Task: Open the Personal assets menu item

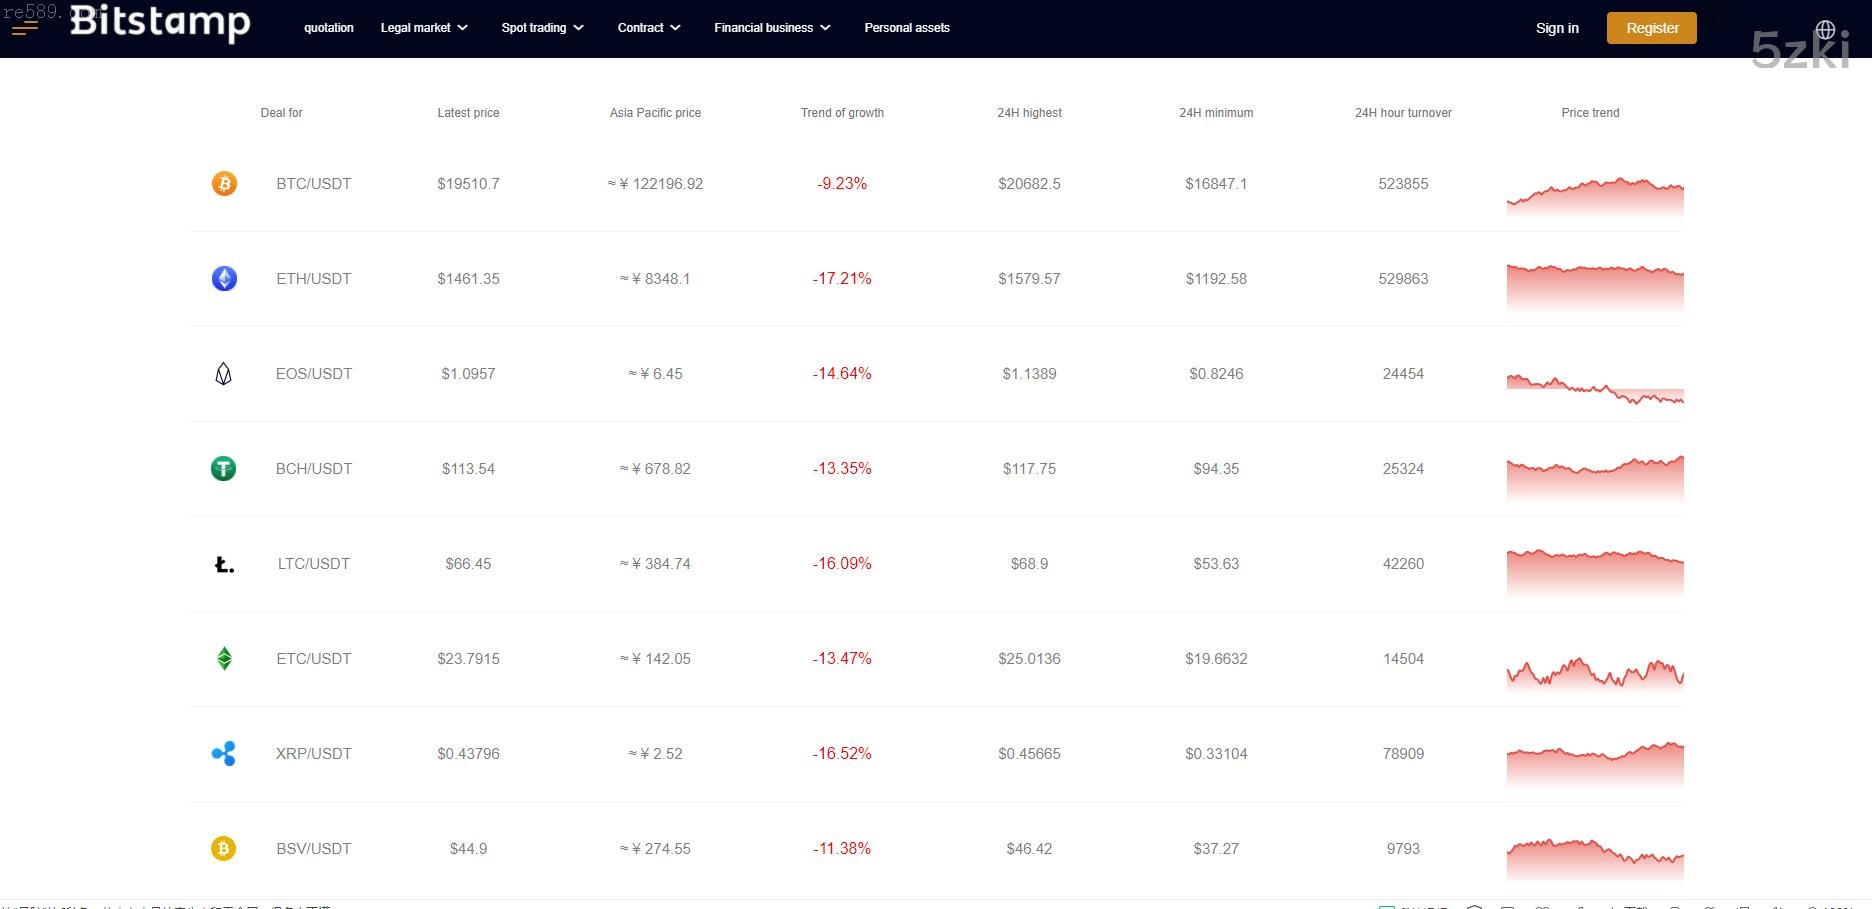Action: pos(907,28)
